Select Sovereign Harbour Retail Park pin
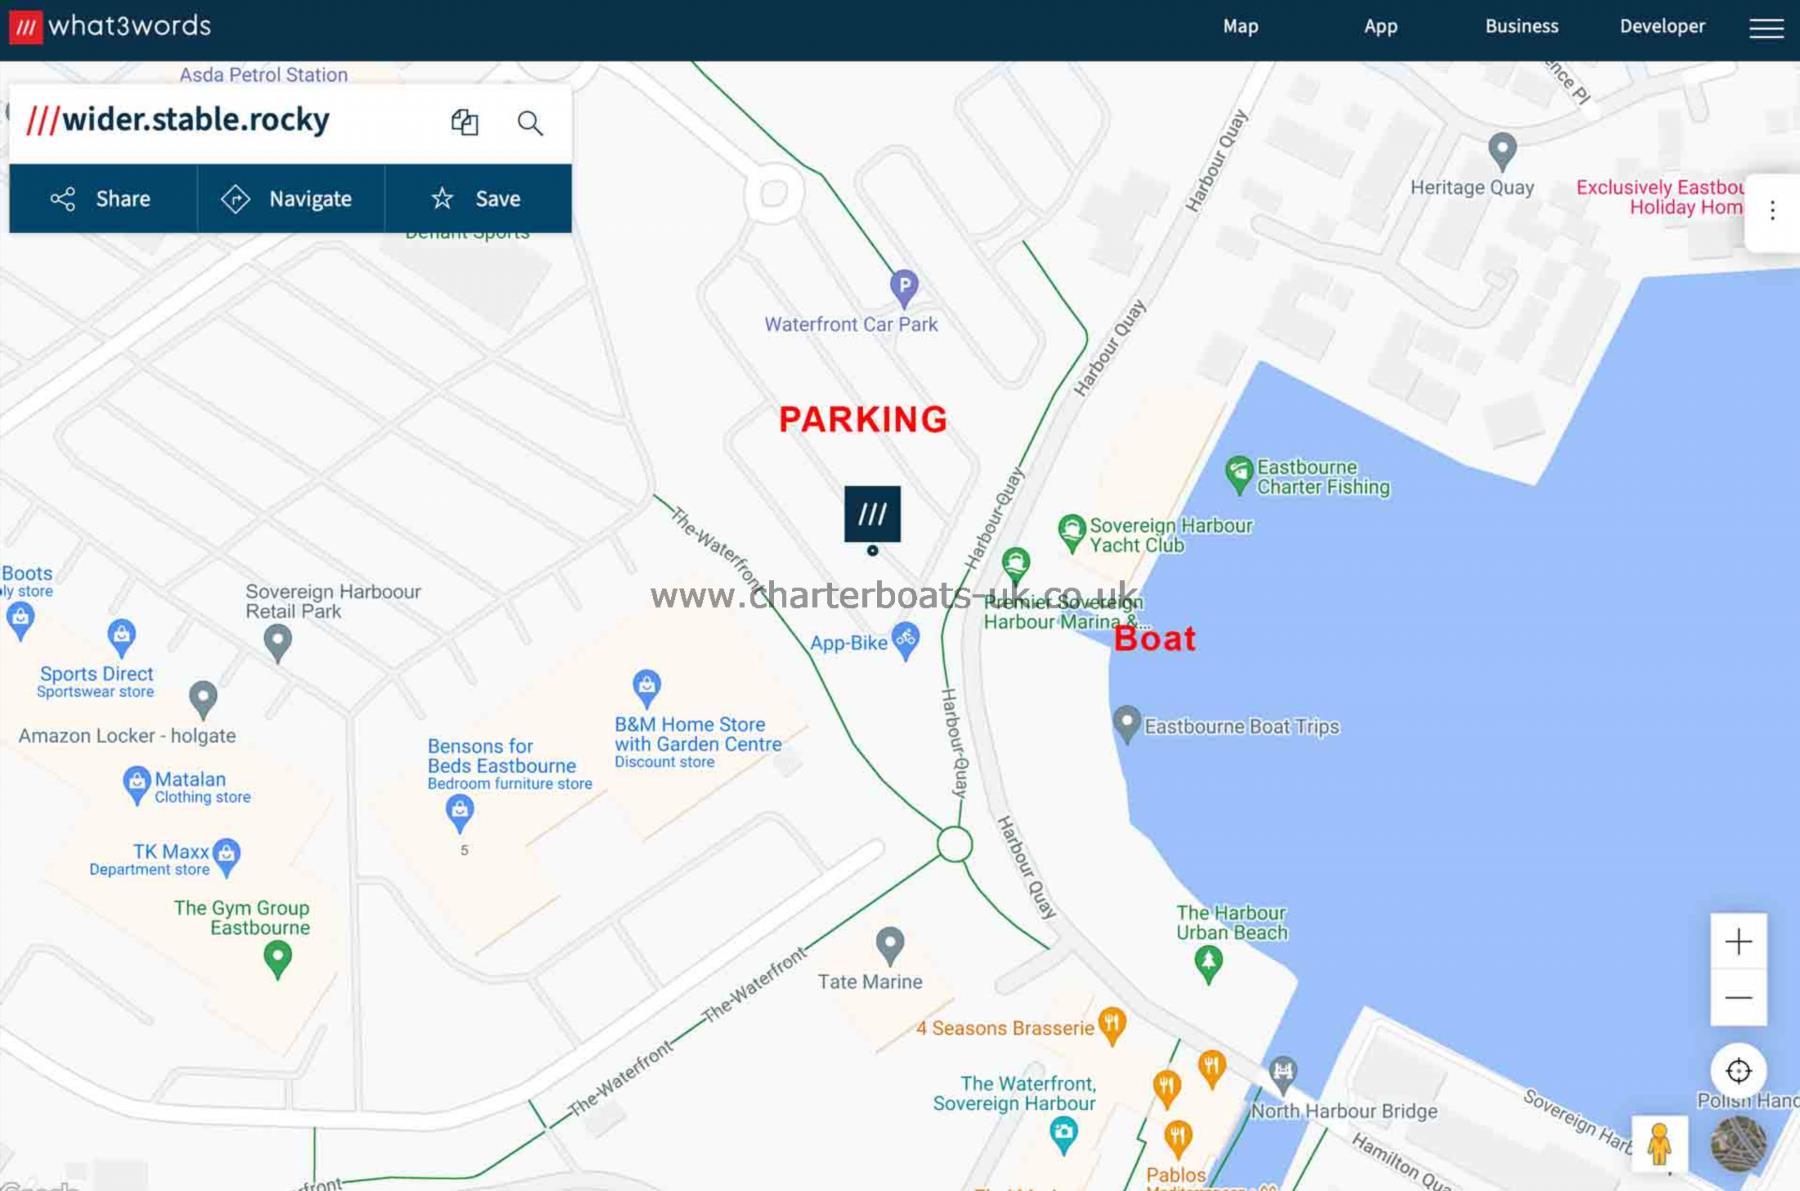This screenshot has height=1191, width=1800. pos(278,643)
